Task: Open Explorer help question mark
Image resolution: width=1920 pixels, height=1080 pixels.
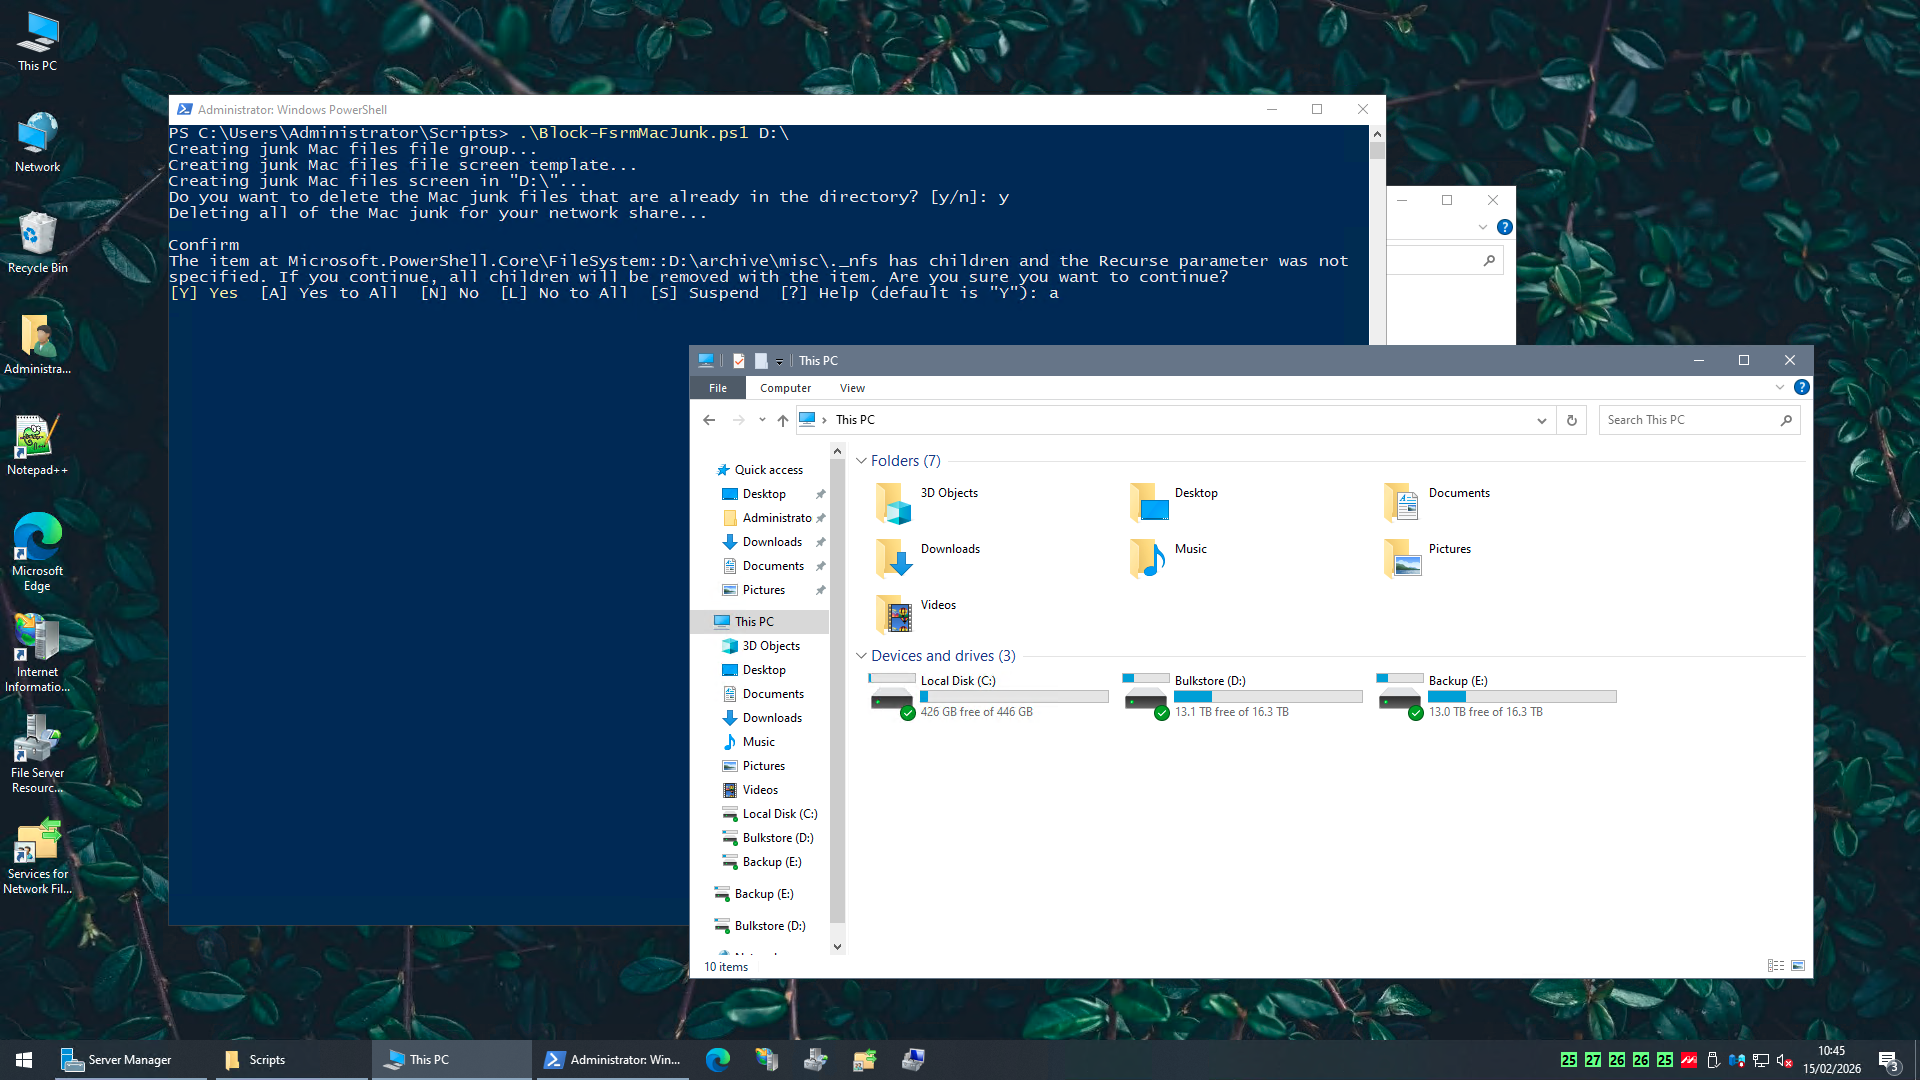Action: click(1801, 387)
